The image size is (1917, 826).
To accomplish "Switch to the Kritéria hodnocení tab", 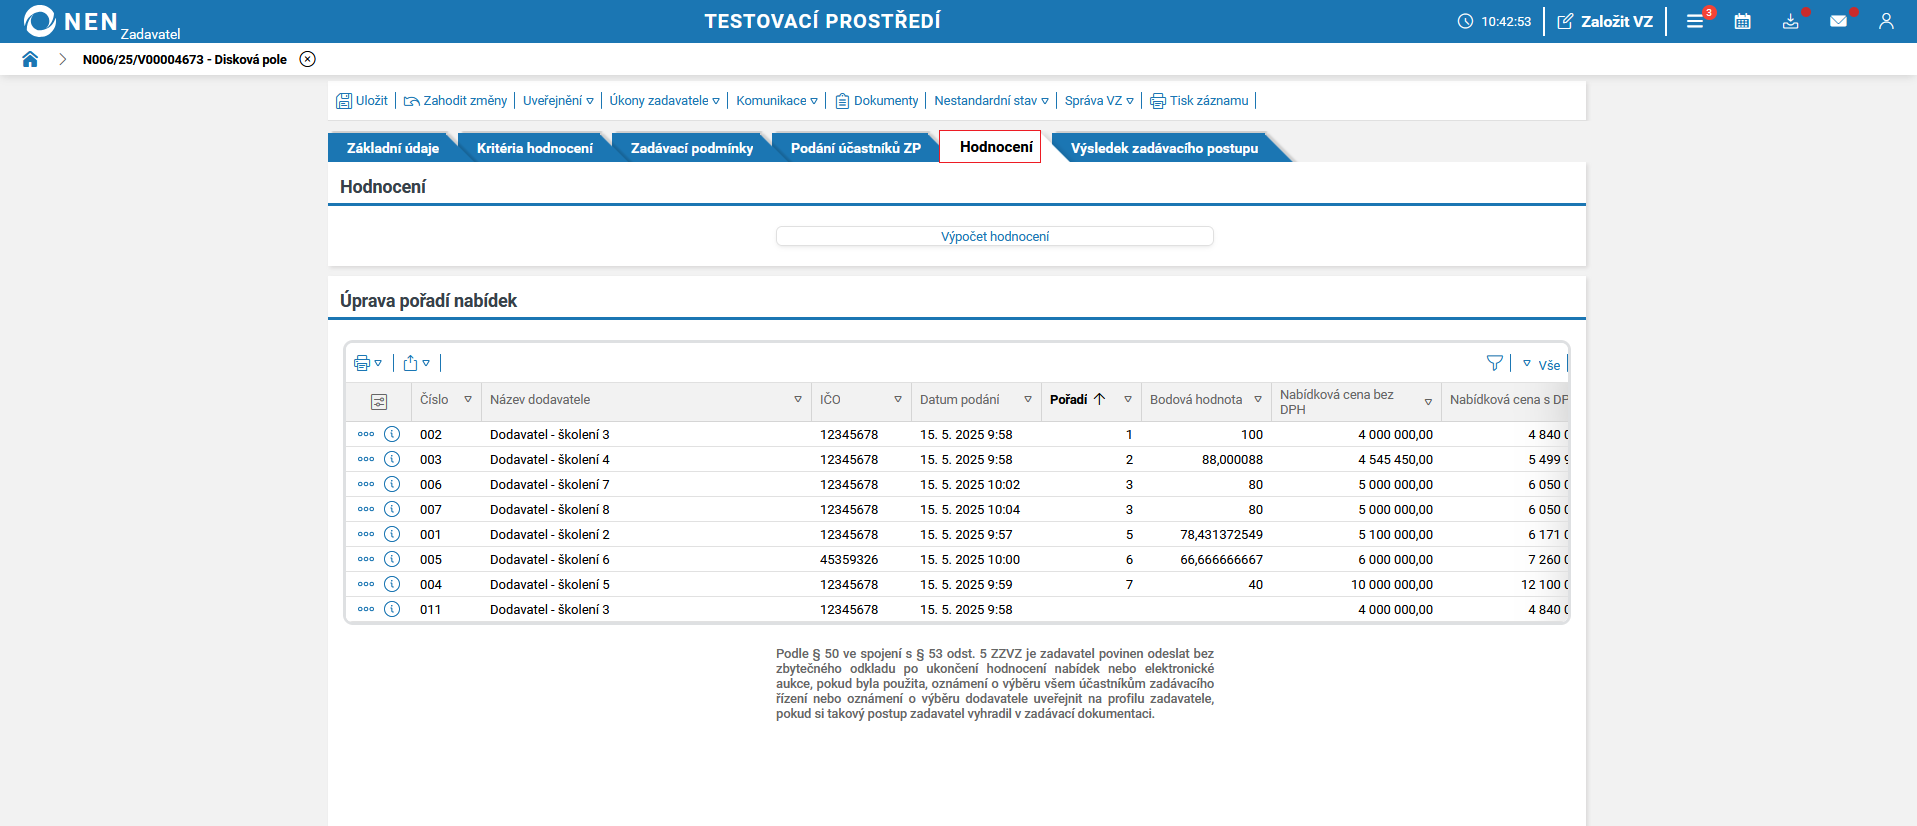I will 534,148.
